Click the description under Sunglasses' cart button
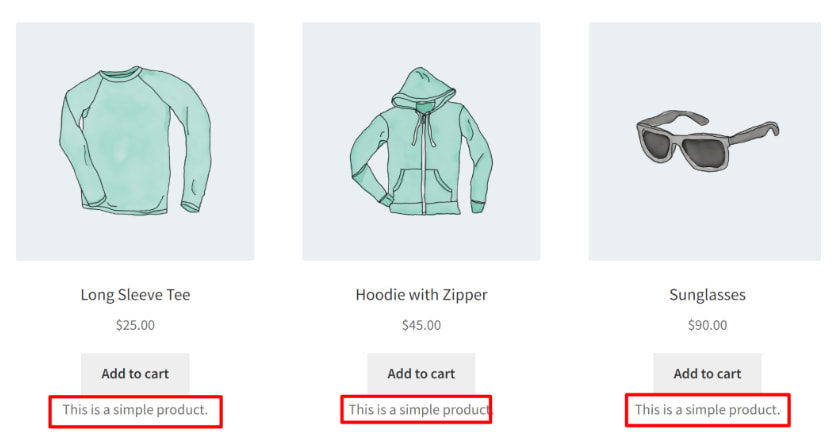Viewport: 835px width, 445px height. click(707, 409)
